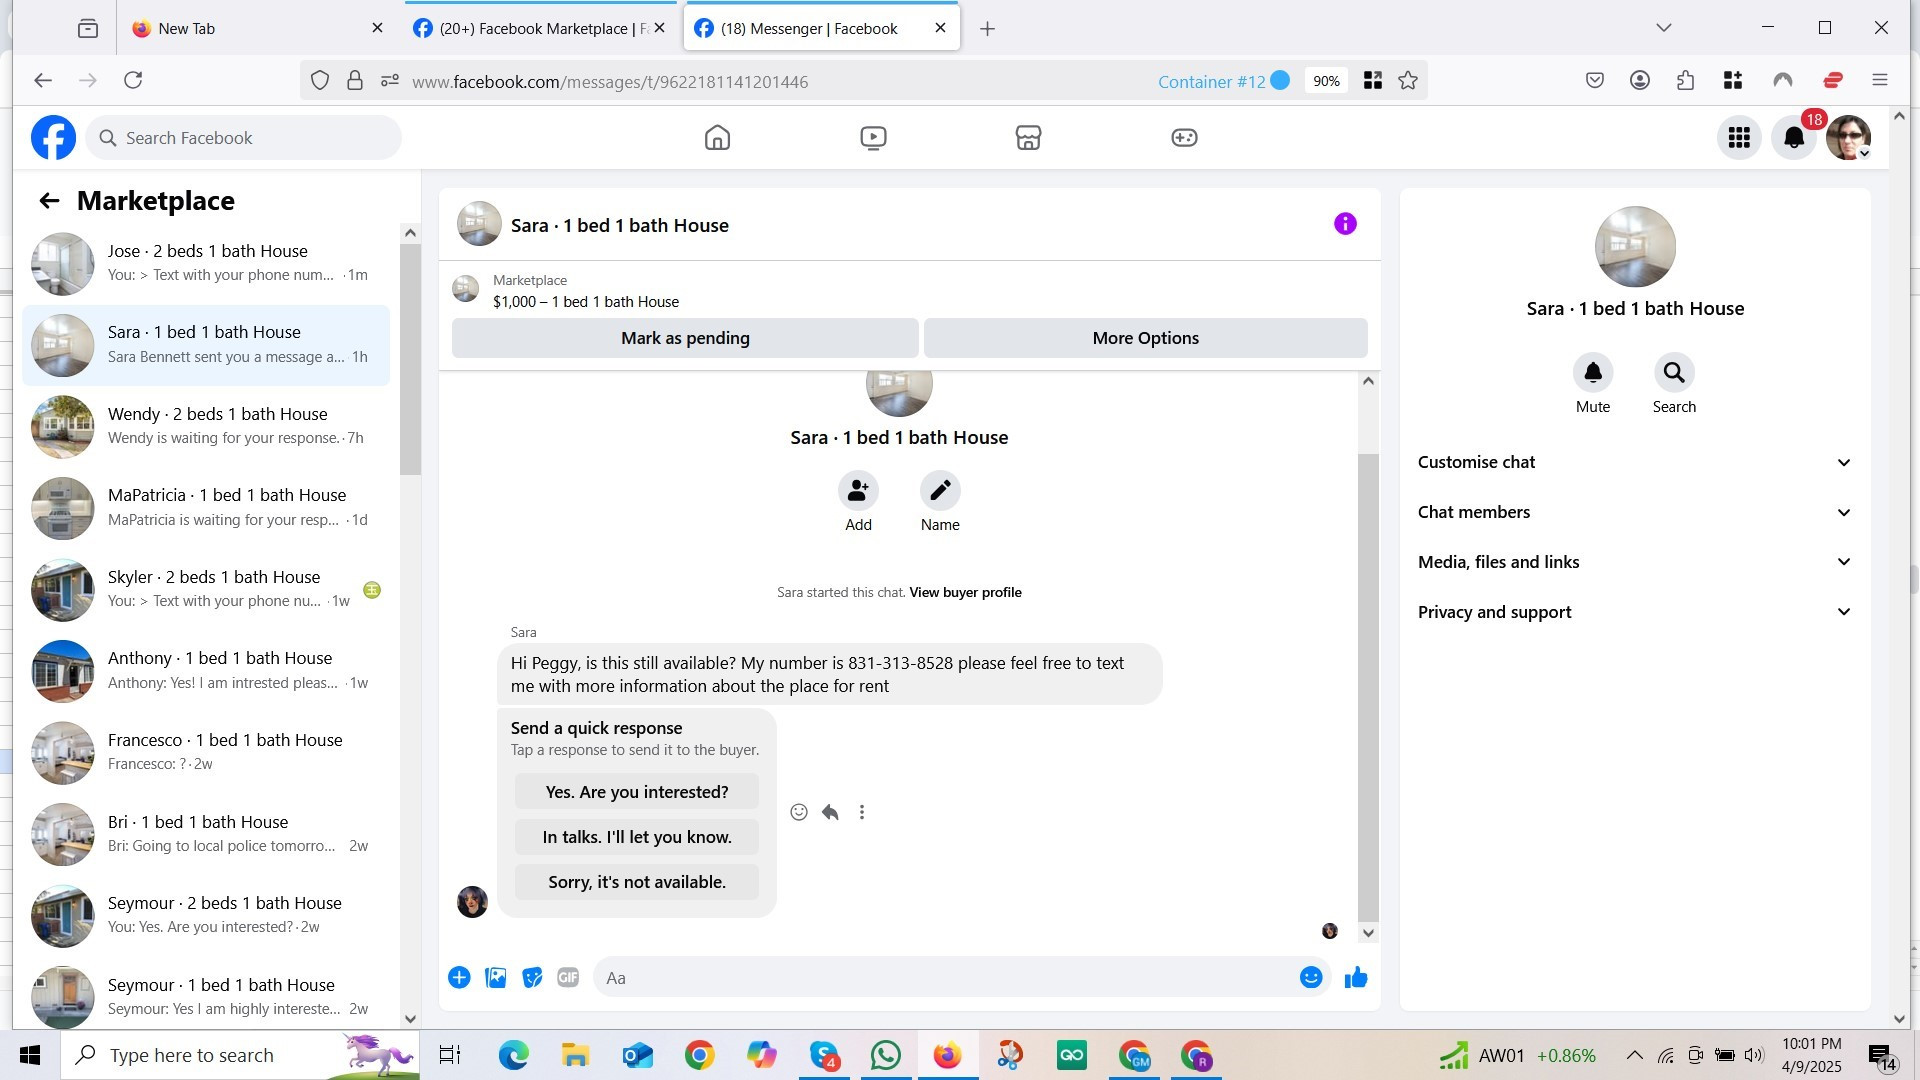This screenshot has height=1080, width=1920.
Task: Click More Options button
Action: (1145, 338)
